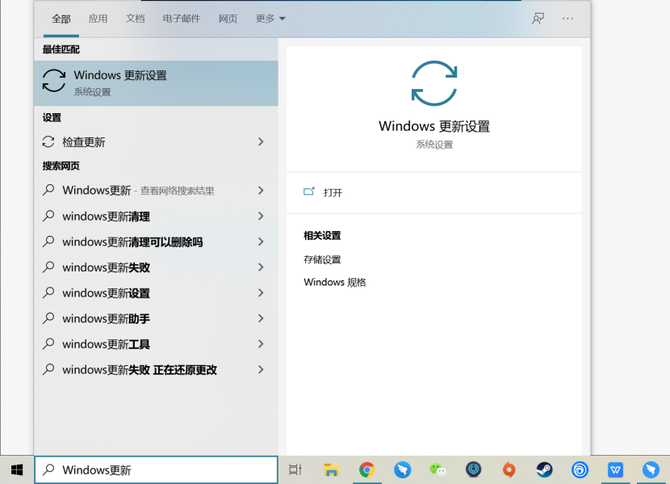Click 打开 to open Windows update settings
670x484 pixels.
coord(332,192)
